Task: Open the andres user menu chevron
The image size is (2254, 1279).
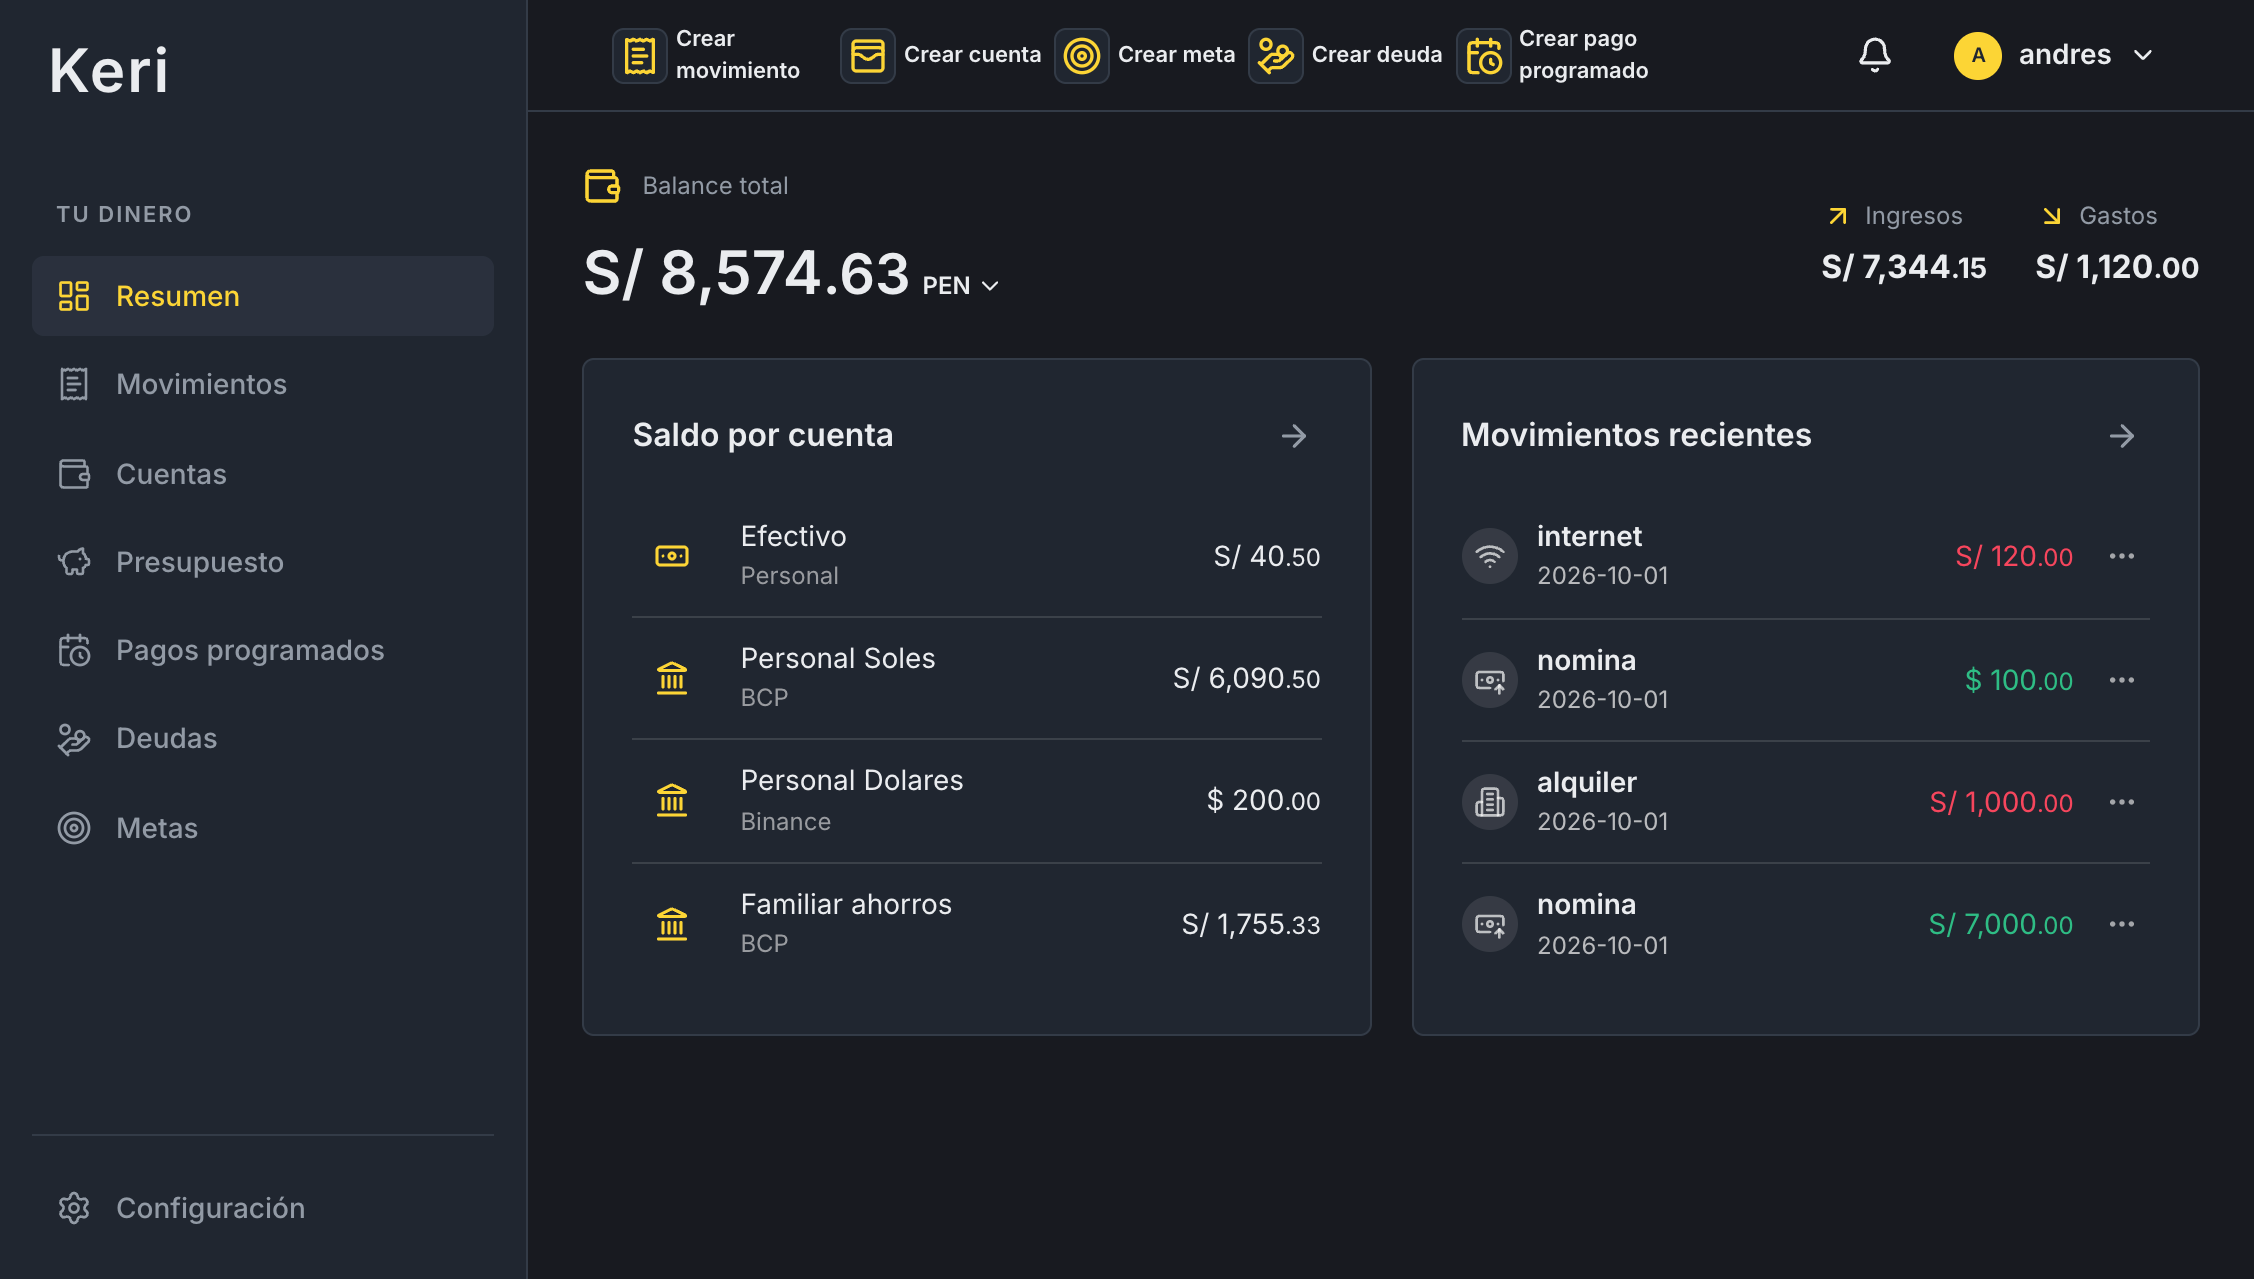Action: click(2142, 55)
